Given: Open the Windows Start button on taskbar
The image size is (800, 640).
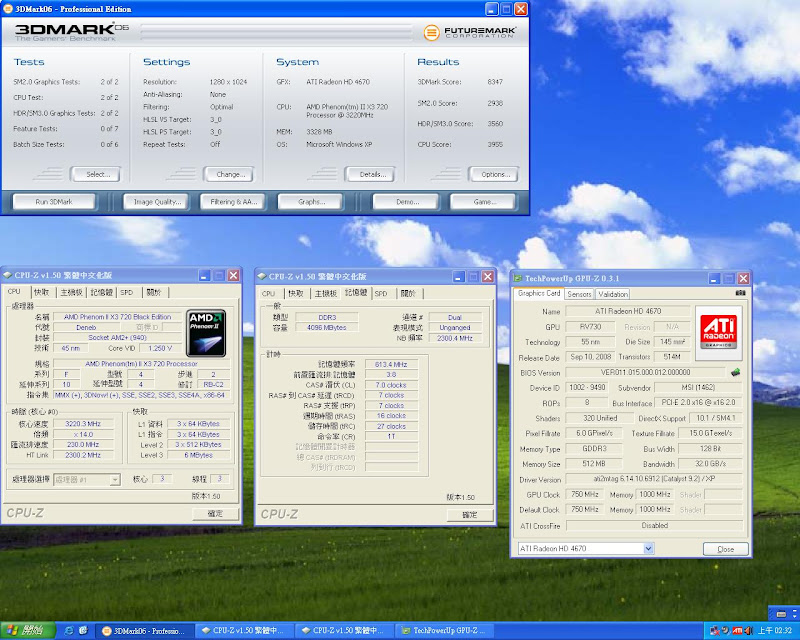Looking at the screenshot, I should [x=24, y=630].
